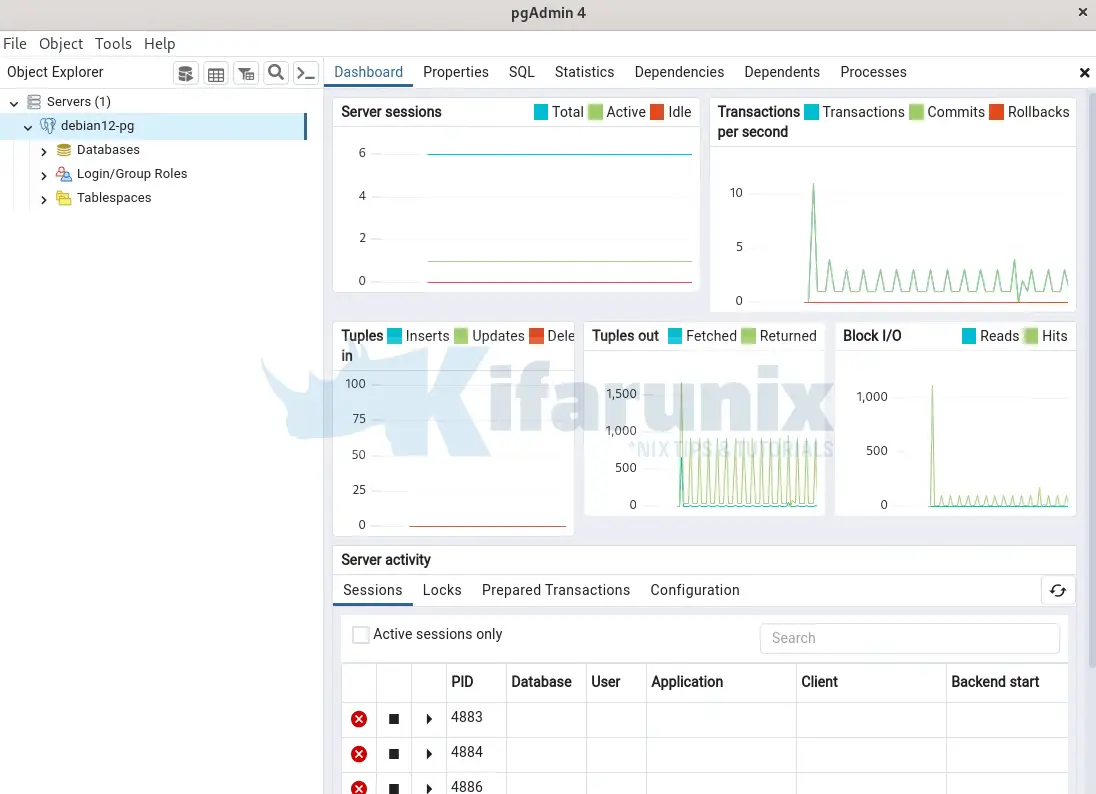
Task: Expand details arrow for session 4883
Action: click(428, 718)
